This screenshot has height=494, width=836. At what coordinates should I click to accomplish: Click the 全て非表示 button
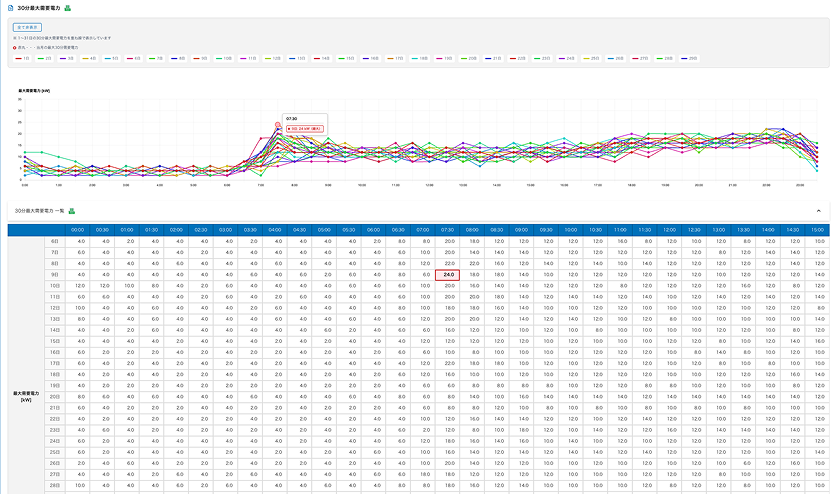click(x=27, y=27)
